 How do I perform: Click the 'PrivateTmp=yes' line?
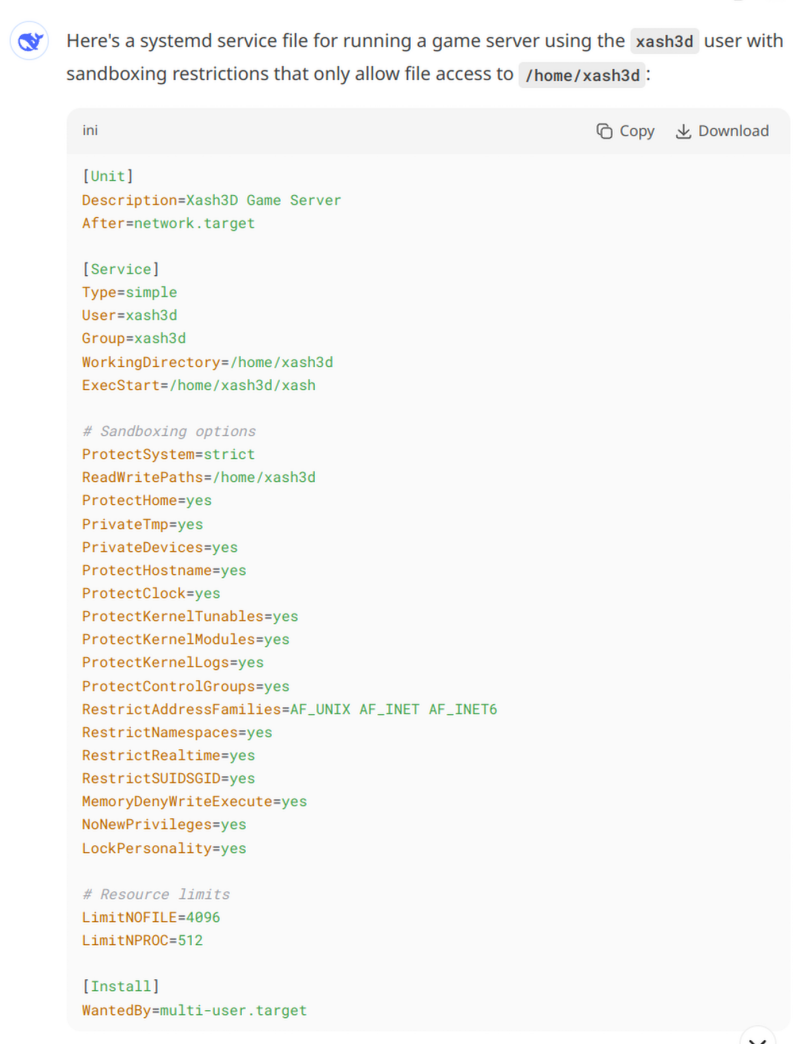(142, 525)
